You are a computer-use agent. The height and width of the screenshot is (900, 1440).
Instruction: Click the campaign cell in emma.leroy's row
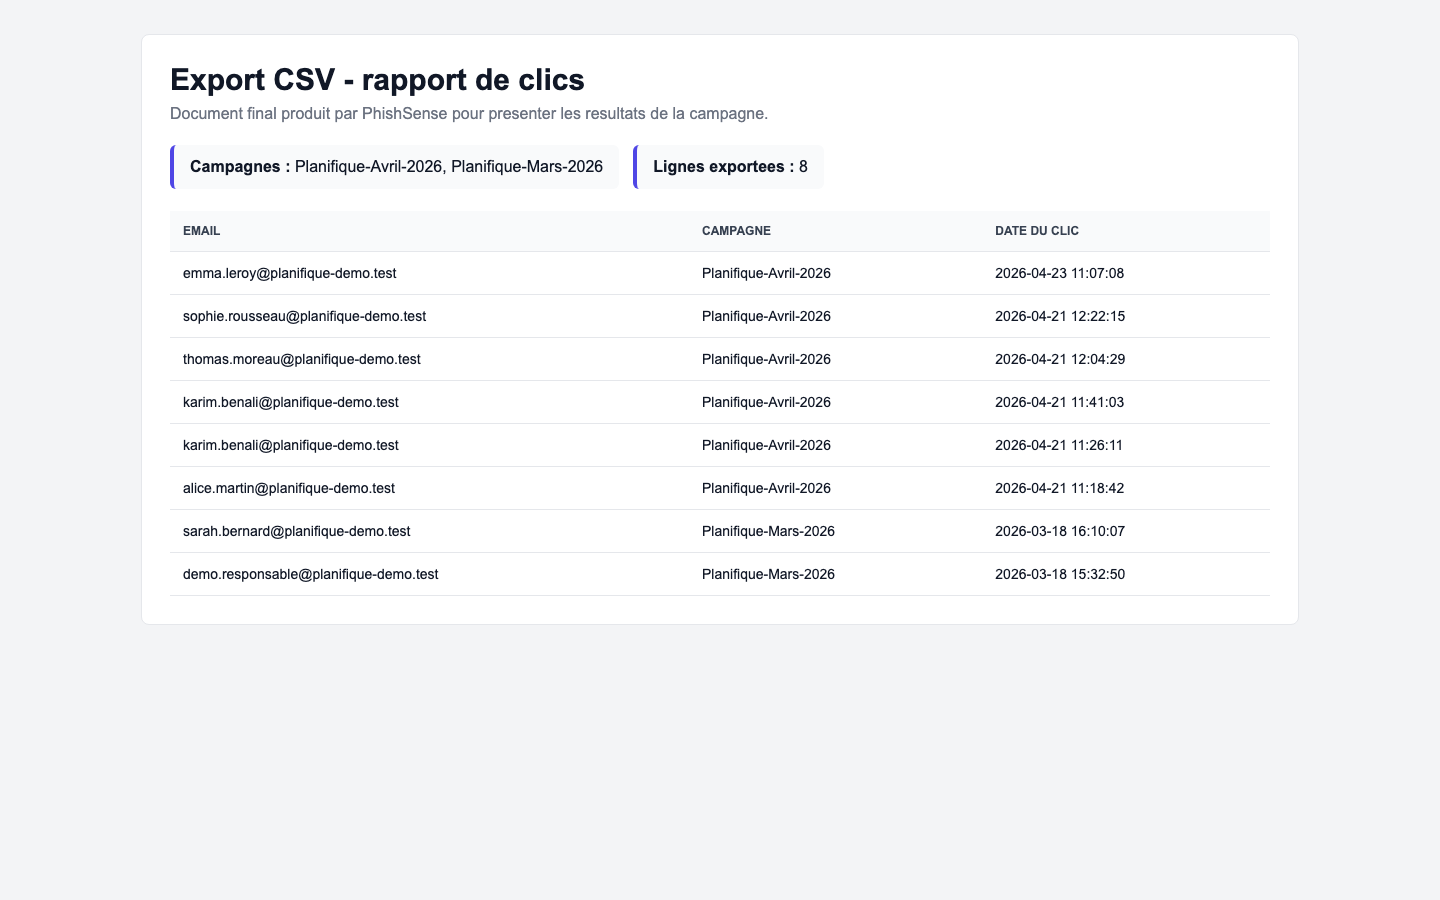coord(766,273)
